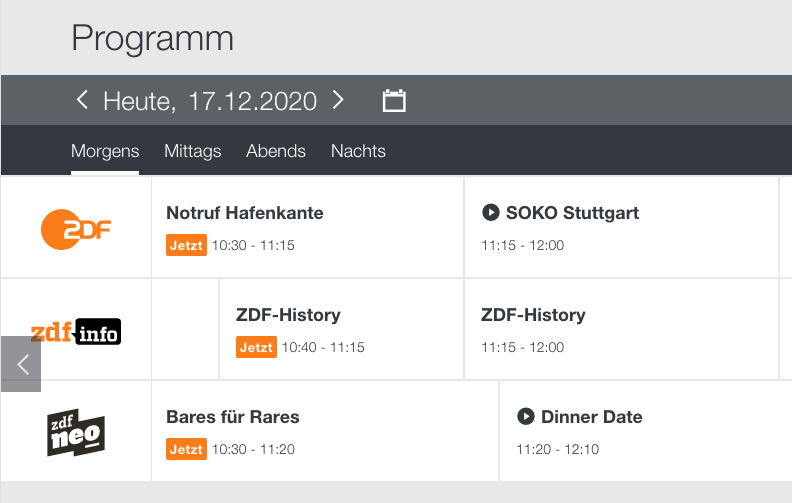Screen dimensions: 792x503
Task: Open the calendar date picker icon
Action: [x=394, y=101]
